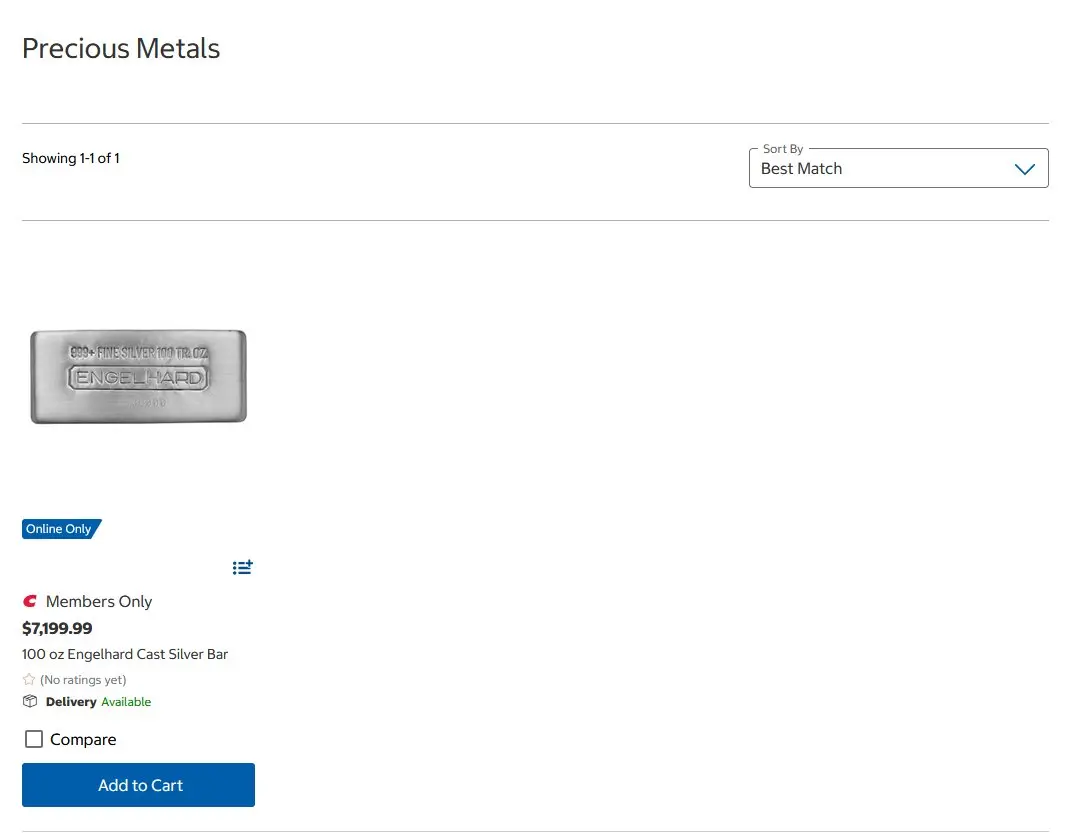Click the (No ratings yet) text
The image size is (1079, 833).
pyautogui.click(x=83, y=680)
